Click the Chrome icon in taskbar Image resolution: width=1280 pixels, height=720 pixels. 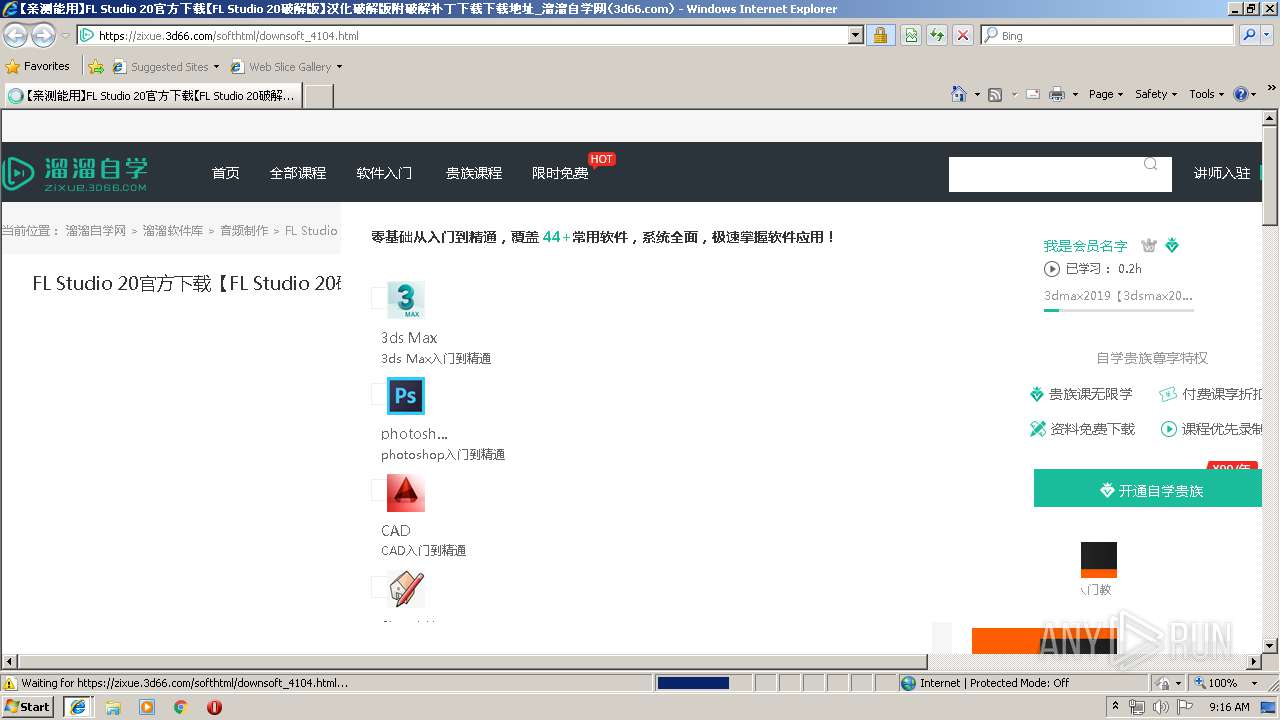coord(181,707)
